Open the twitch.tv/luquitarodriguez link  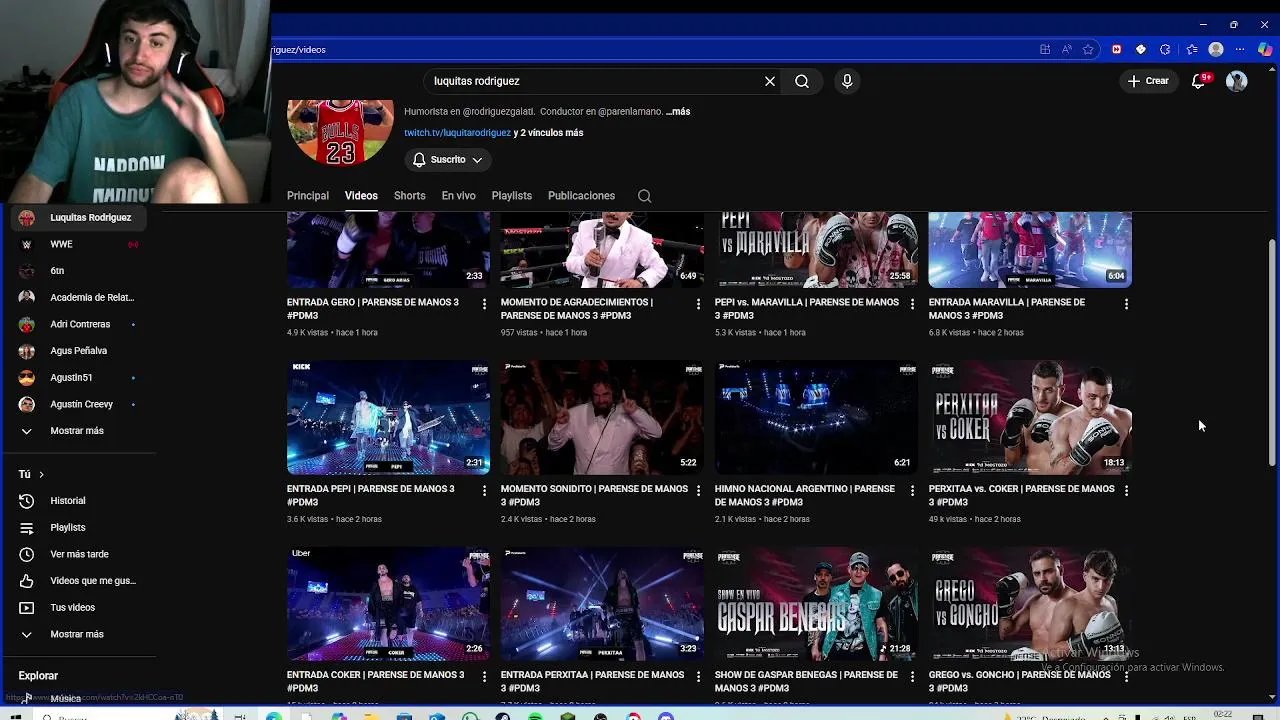[458, 133]
